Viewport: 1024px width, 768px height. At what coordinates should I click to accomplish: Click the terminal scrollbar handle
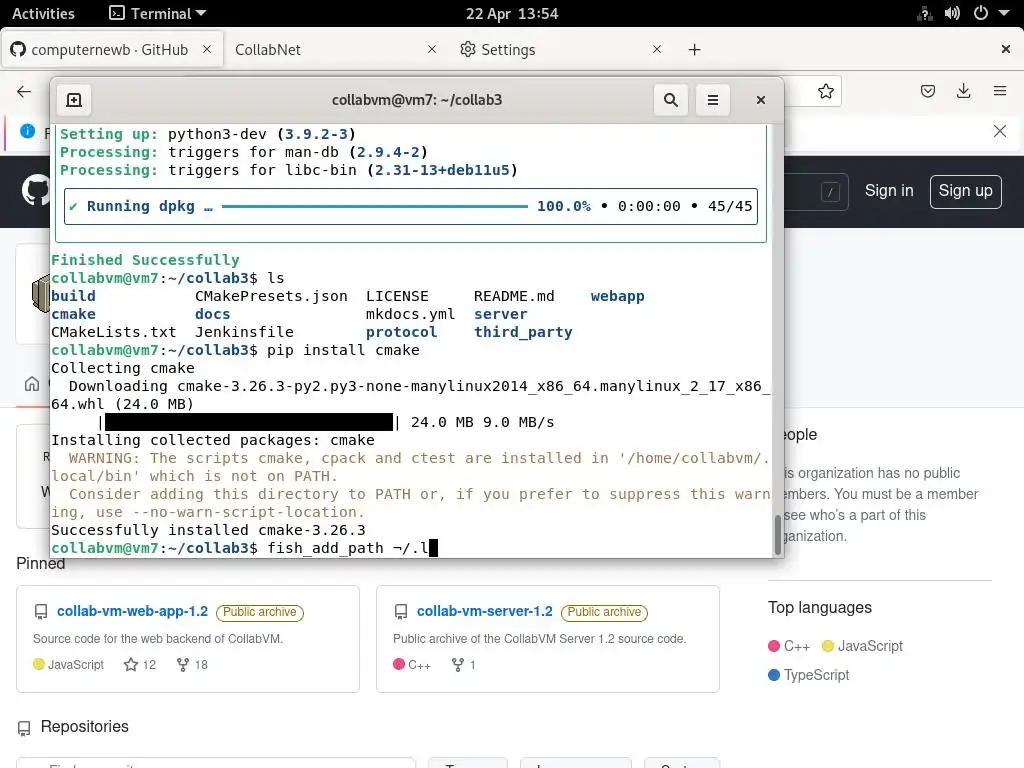[777, 534]
